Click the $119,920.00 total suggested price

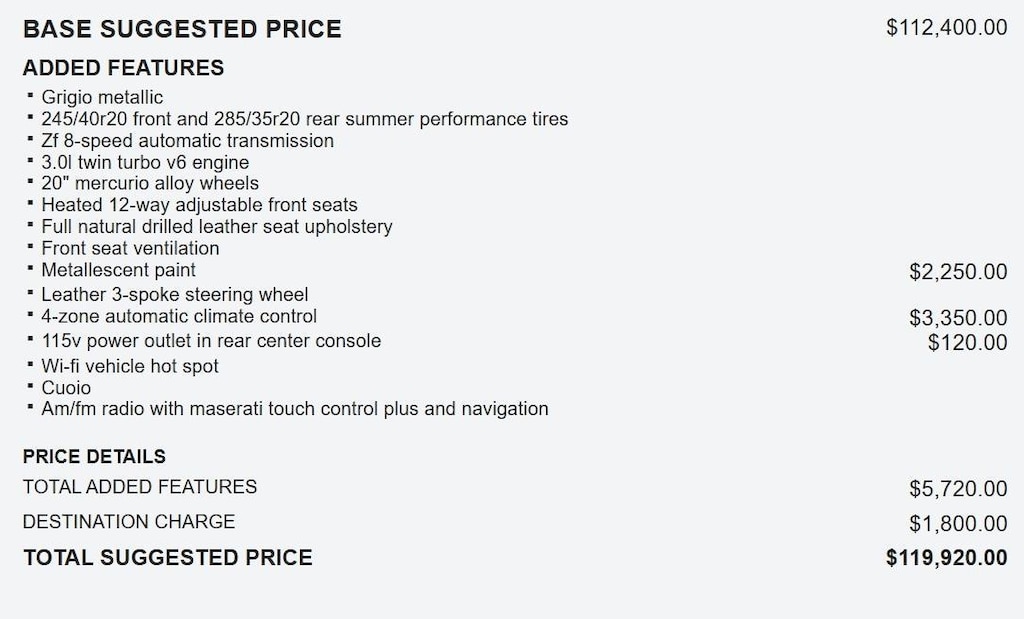click(x=946, y=558)
